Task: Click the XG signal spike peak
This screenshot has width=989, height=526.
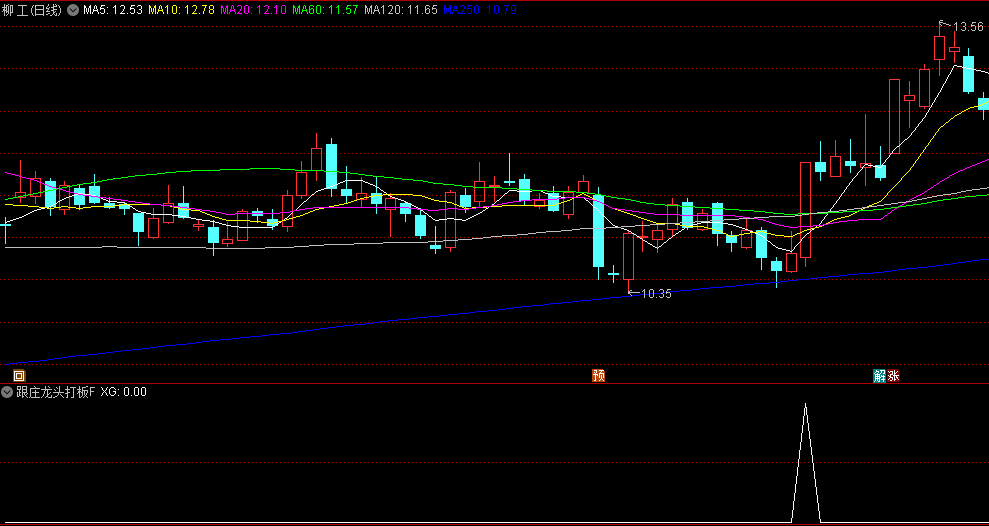Action: coord(805,405)
